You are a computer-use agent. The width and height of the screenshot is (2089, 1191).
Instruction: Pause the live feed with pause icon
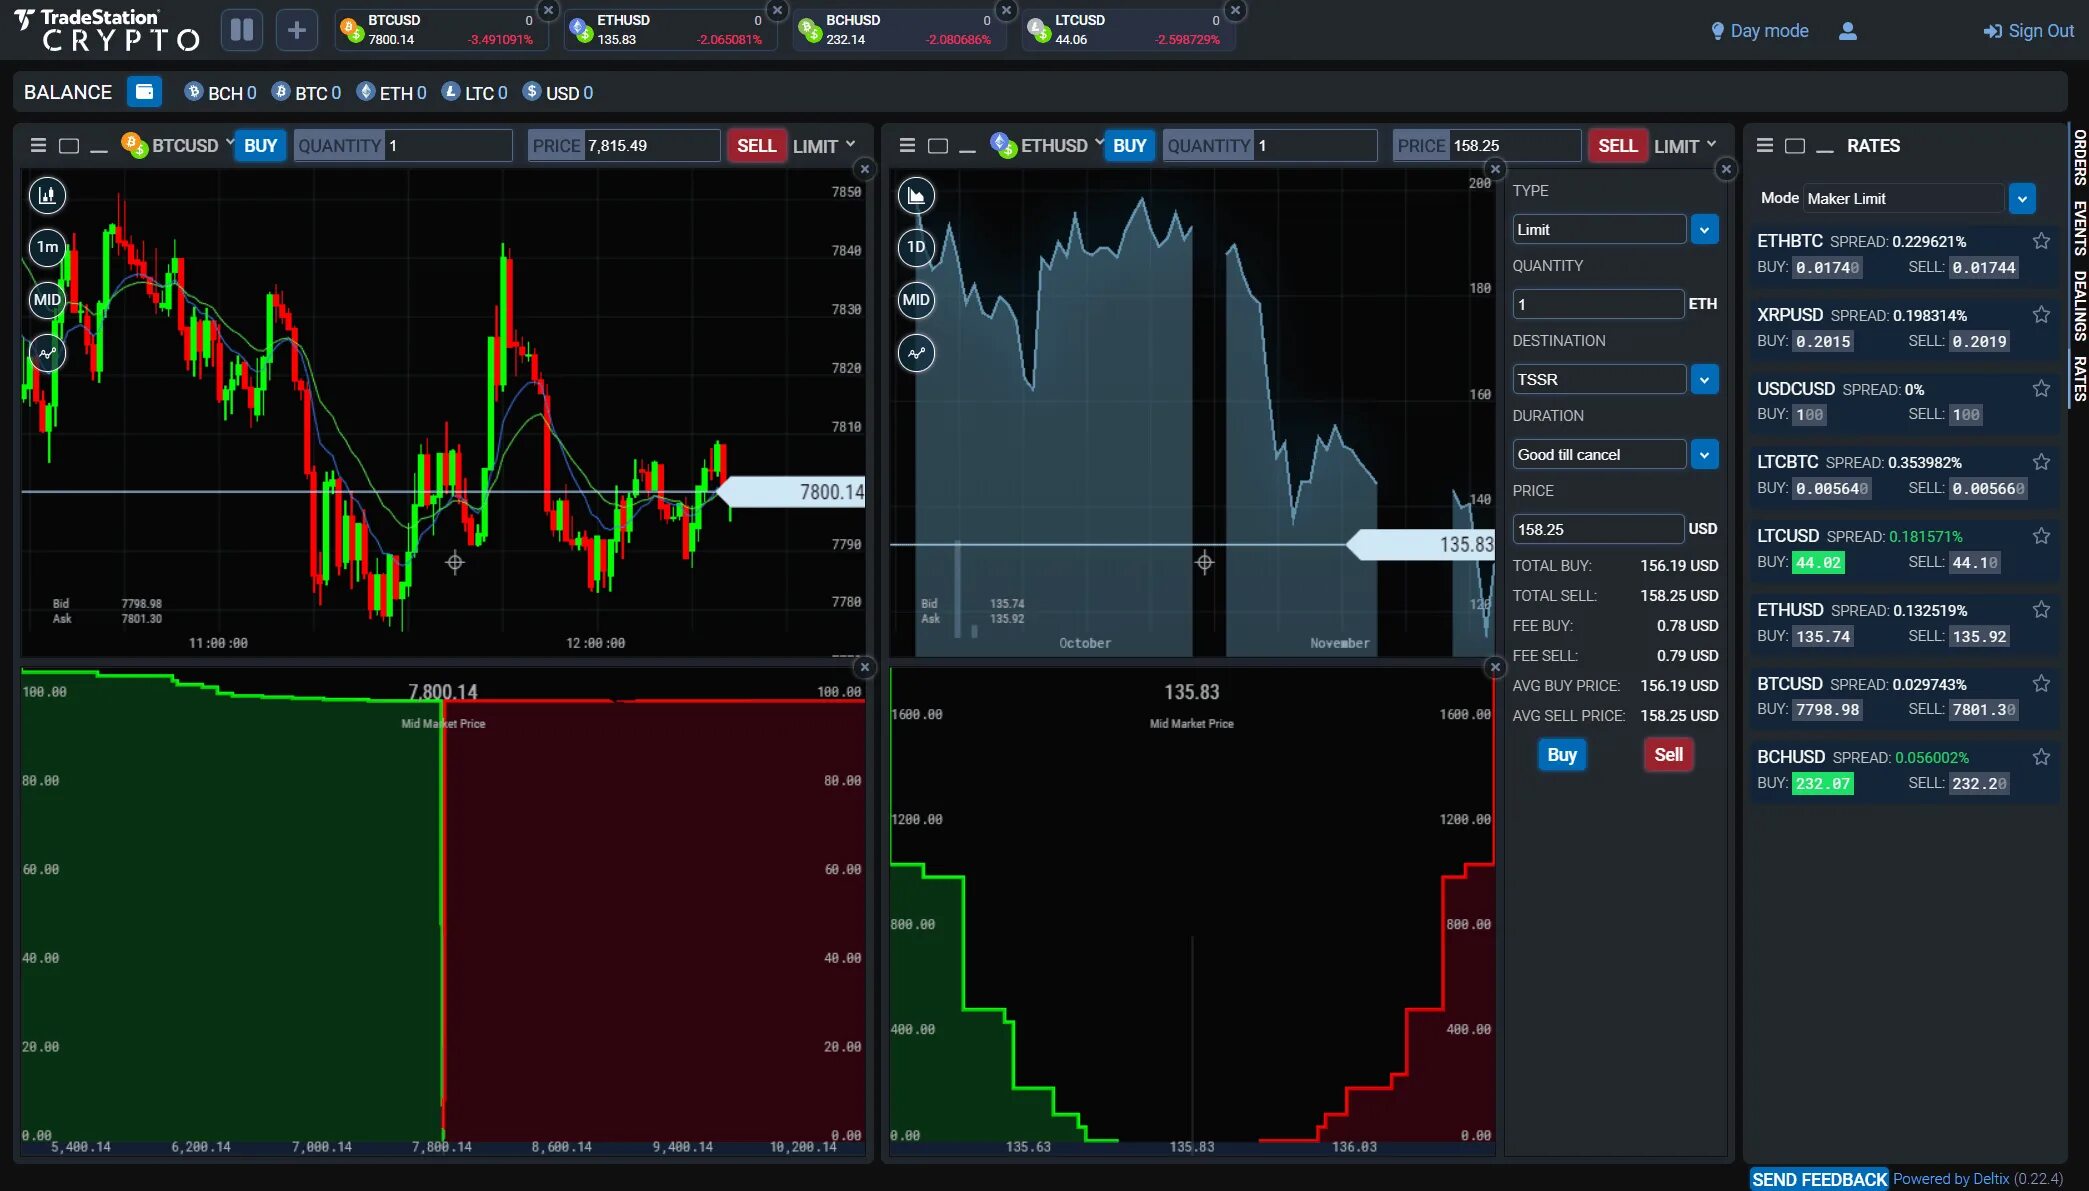click(x=242, y=30)
